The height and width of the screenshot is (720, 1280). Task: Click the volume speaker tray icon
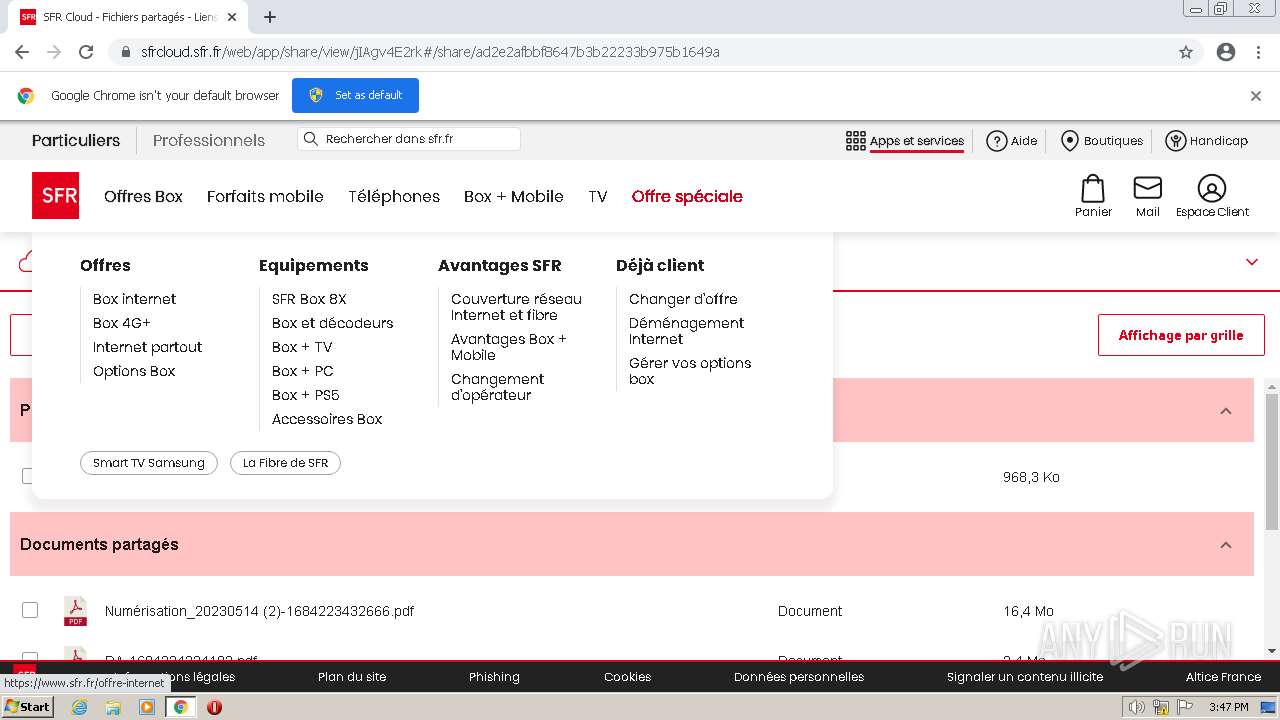click(x=1136, y=707)
